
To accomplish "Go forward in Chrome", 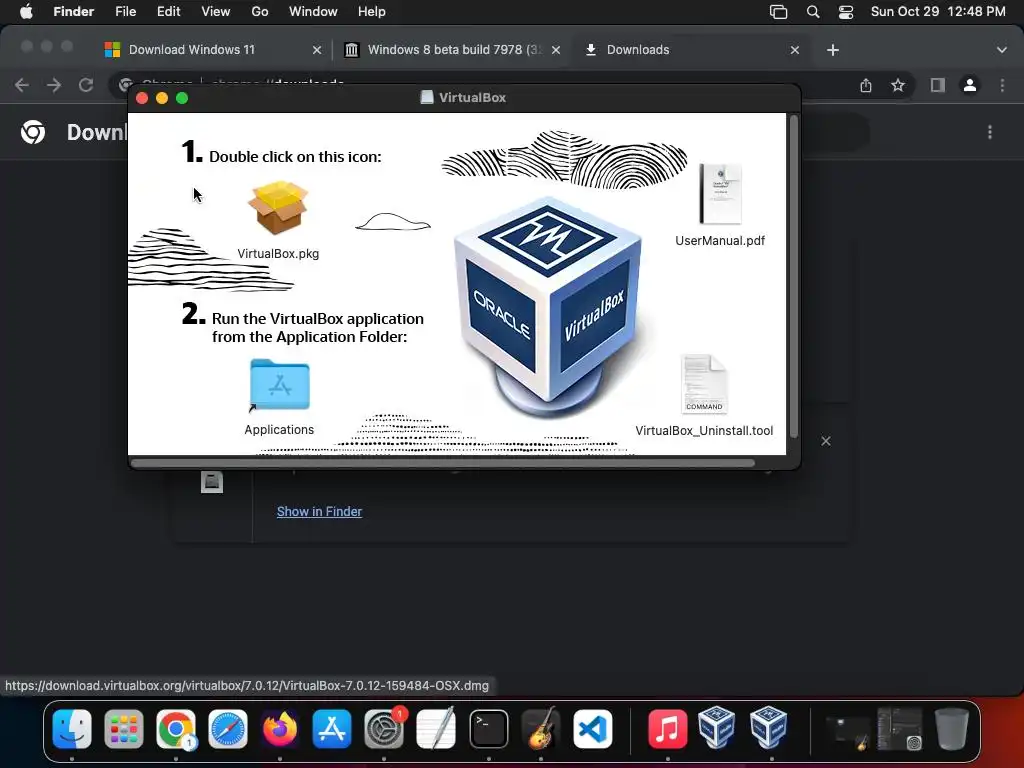I will point(54,85).
